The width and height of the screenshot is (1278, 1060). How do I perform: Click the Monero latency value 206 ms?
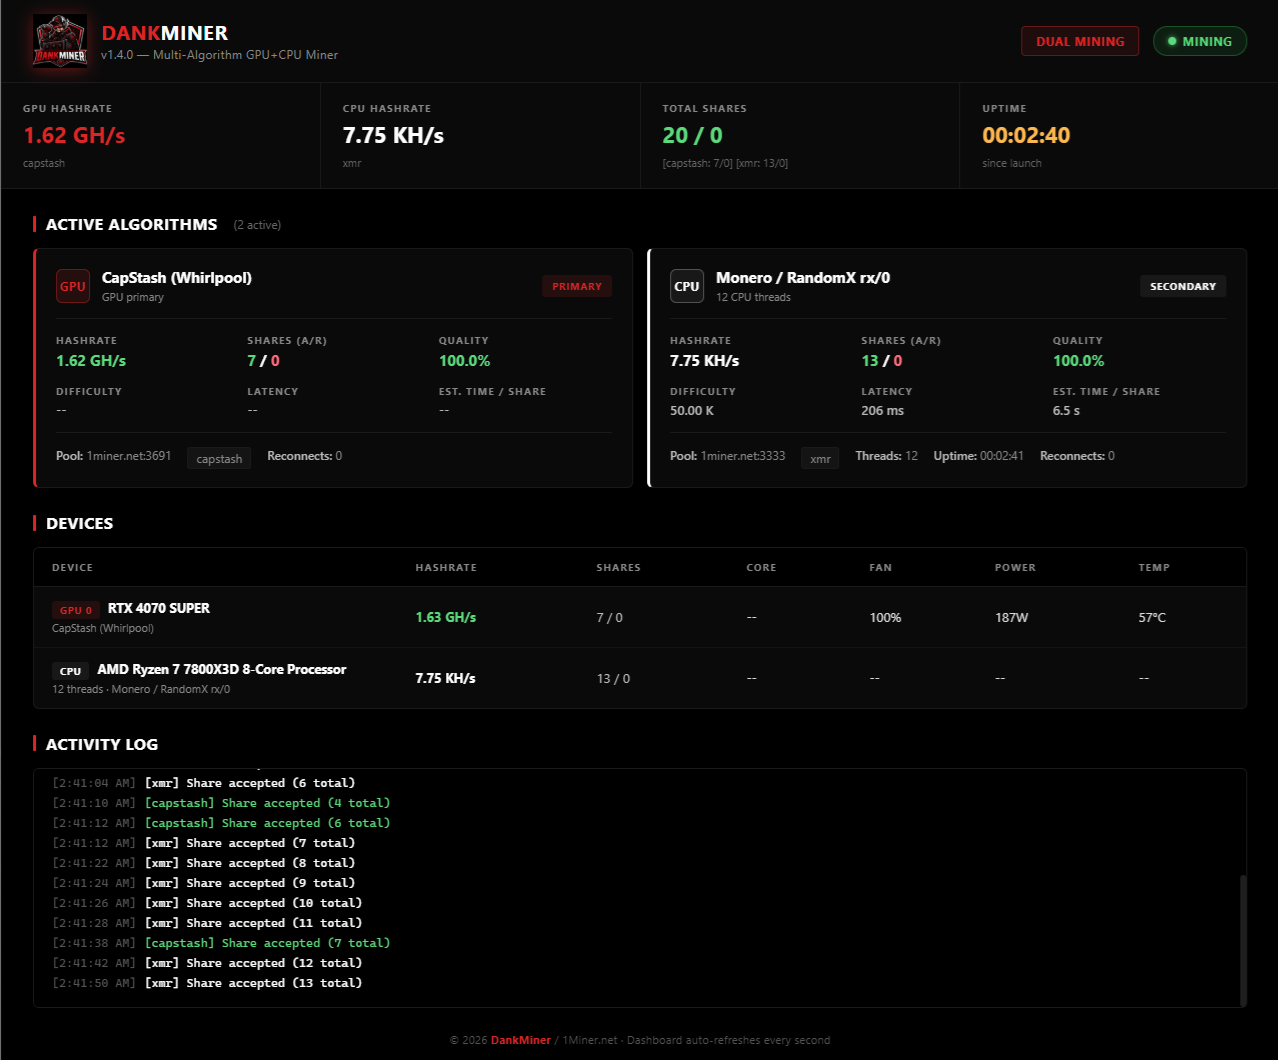tap(882, 411)
